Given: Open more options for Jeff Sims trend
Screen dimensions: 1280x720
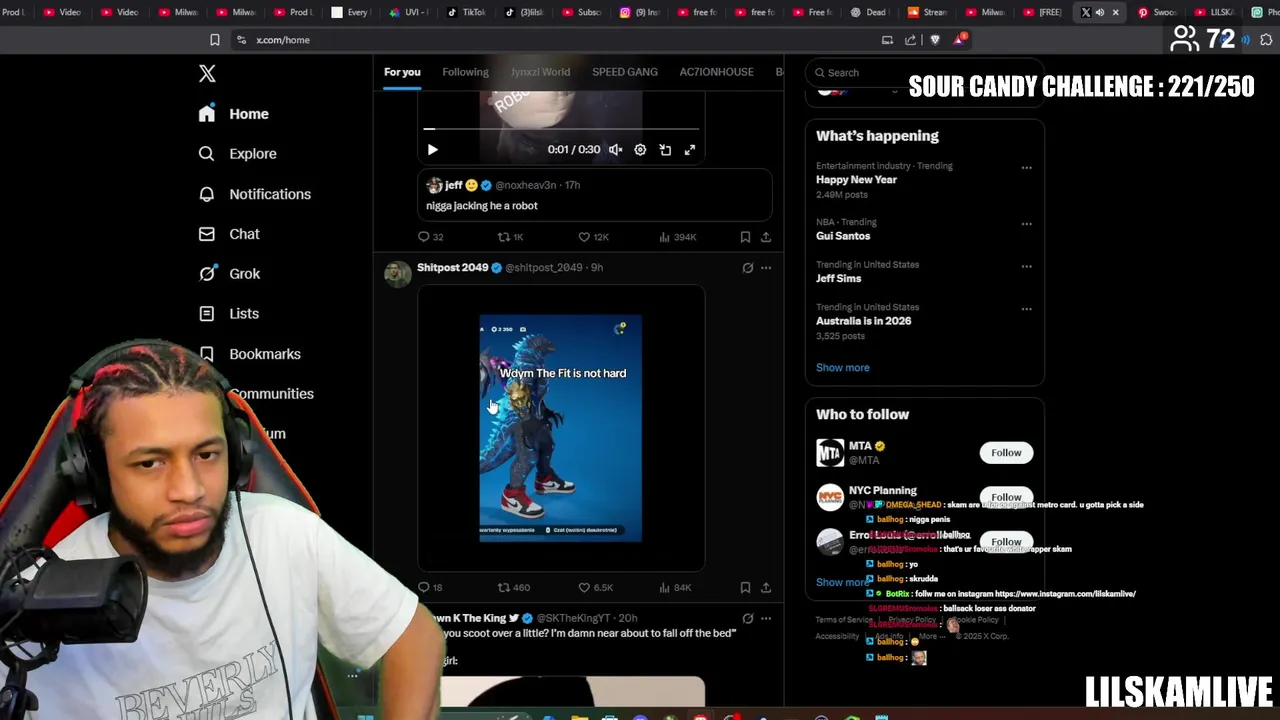Looking at the screenshot, I should [x=1026, y=267].
